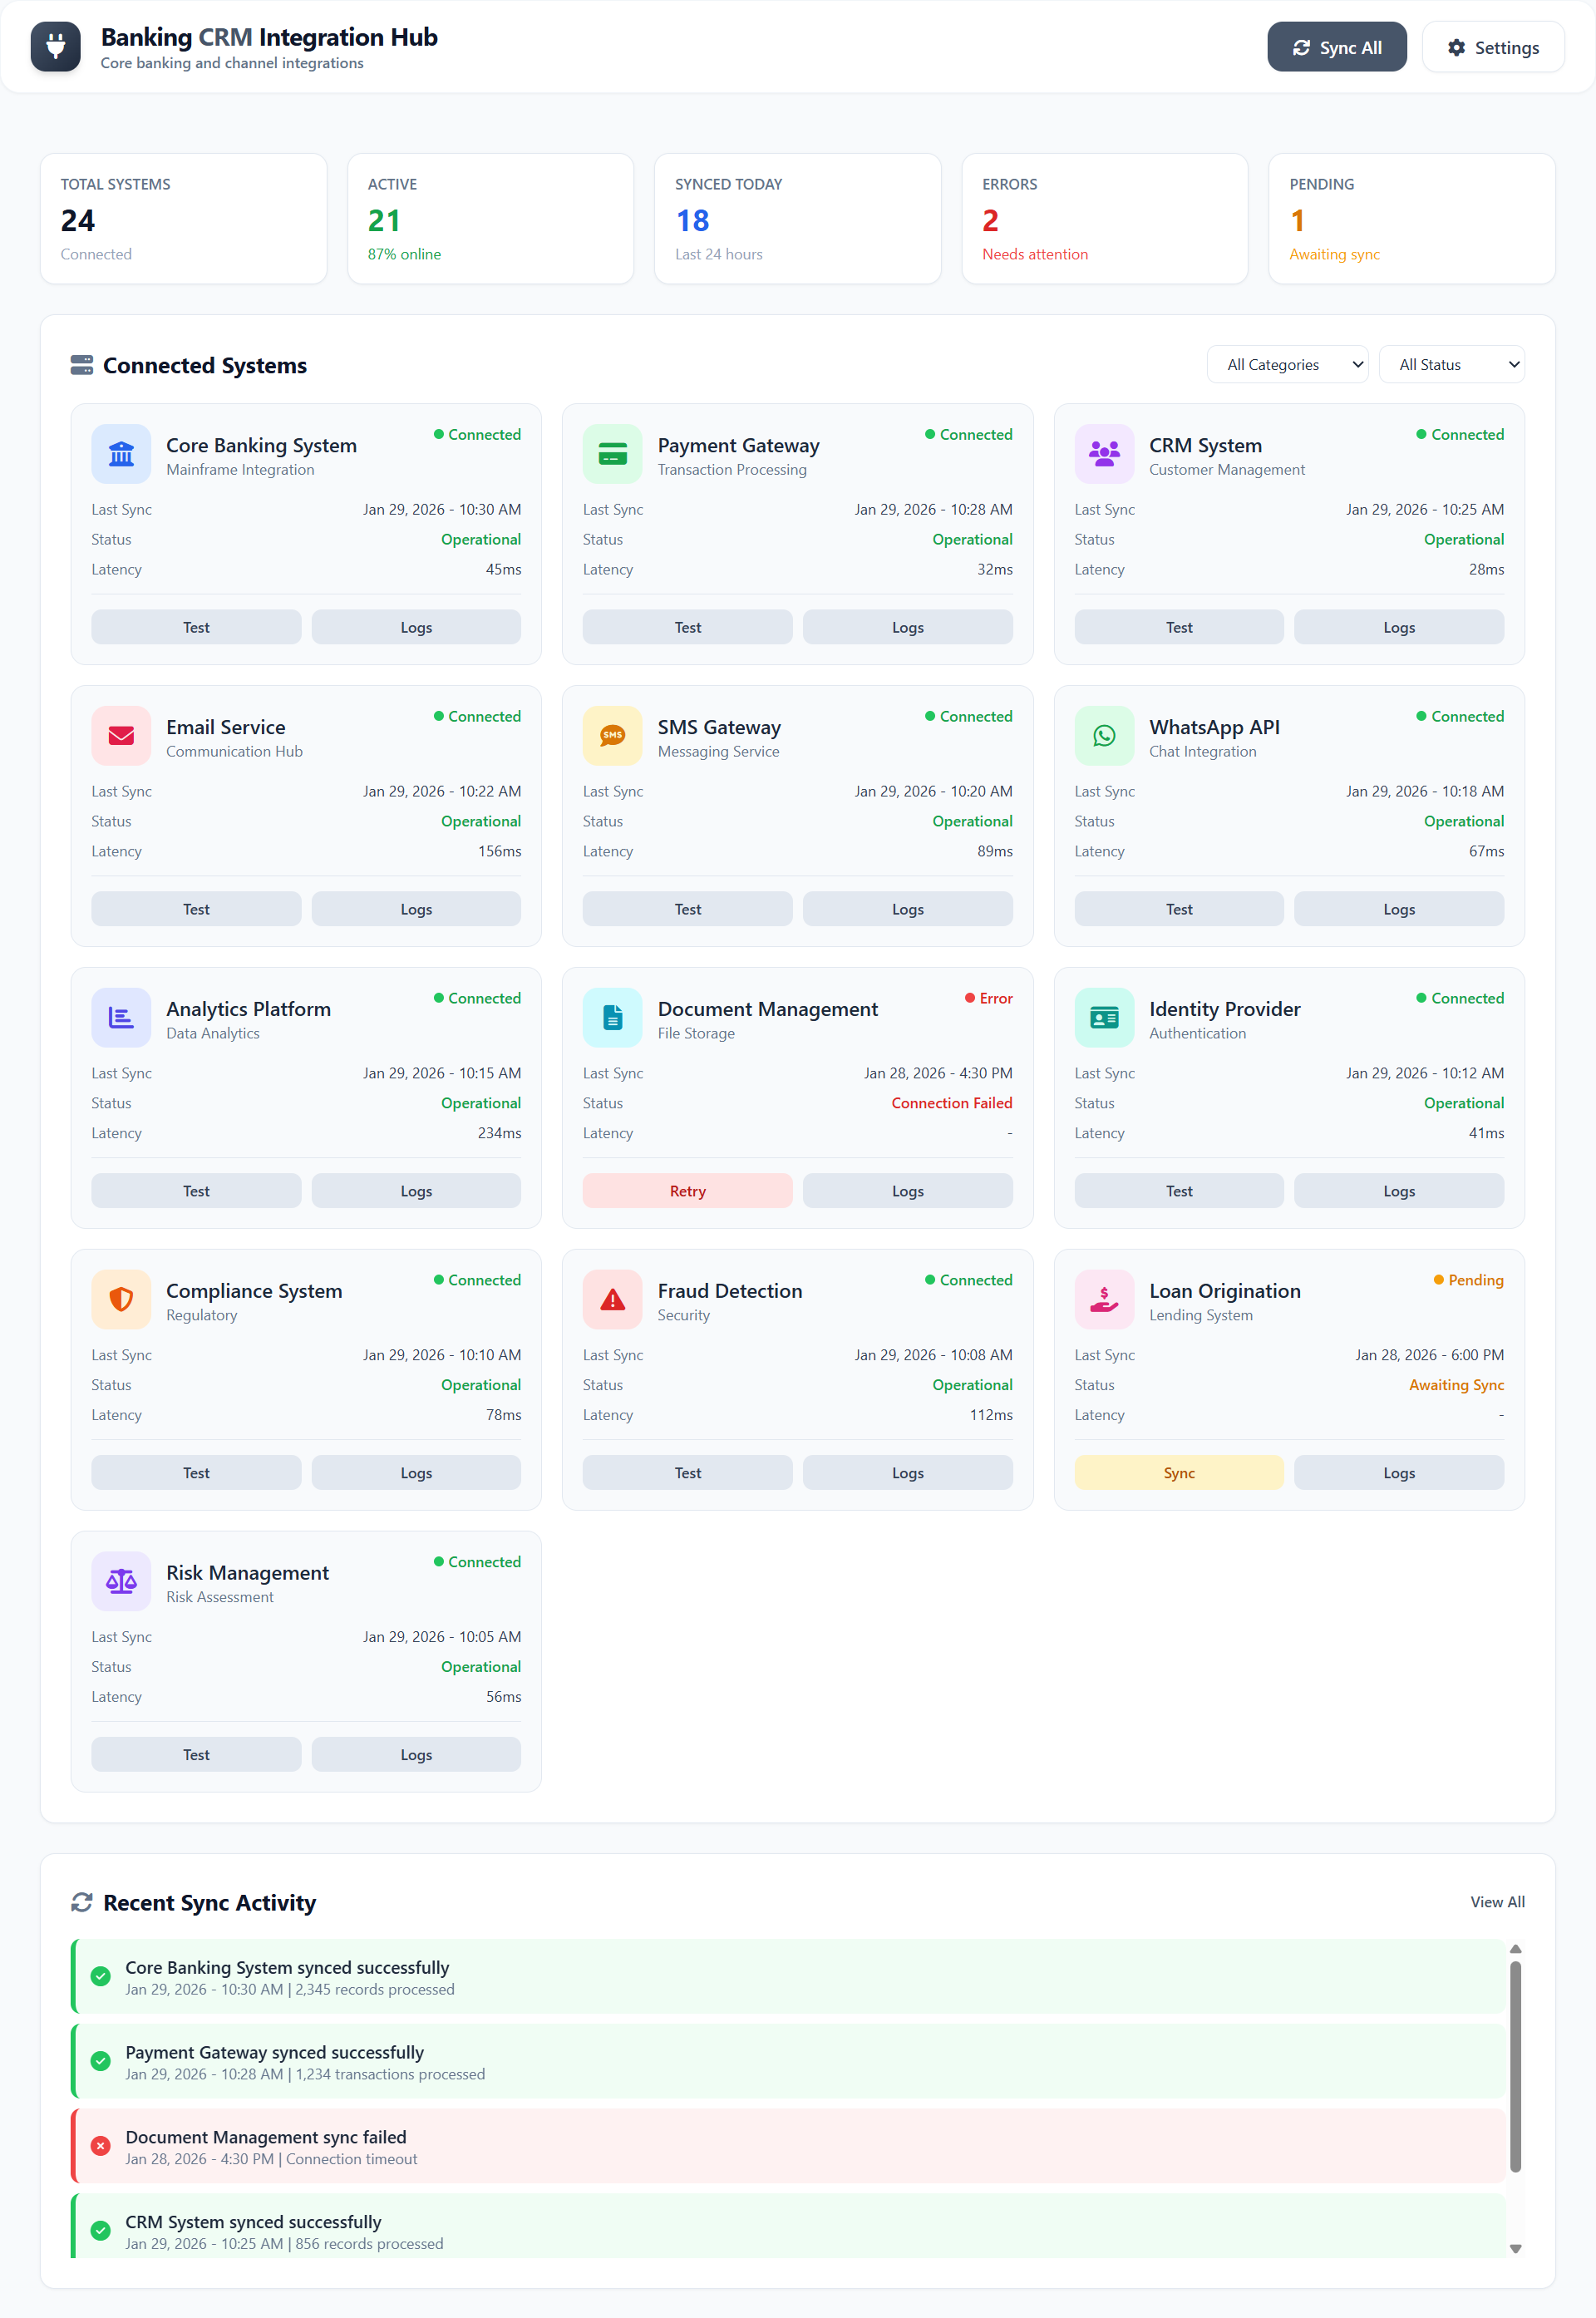Select the Payment Gateway card icon
This screenshot has height=2318, width=1596.
[x=611, y=453]
